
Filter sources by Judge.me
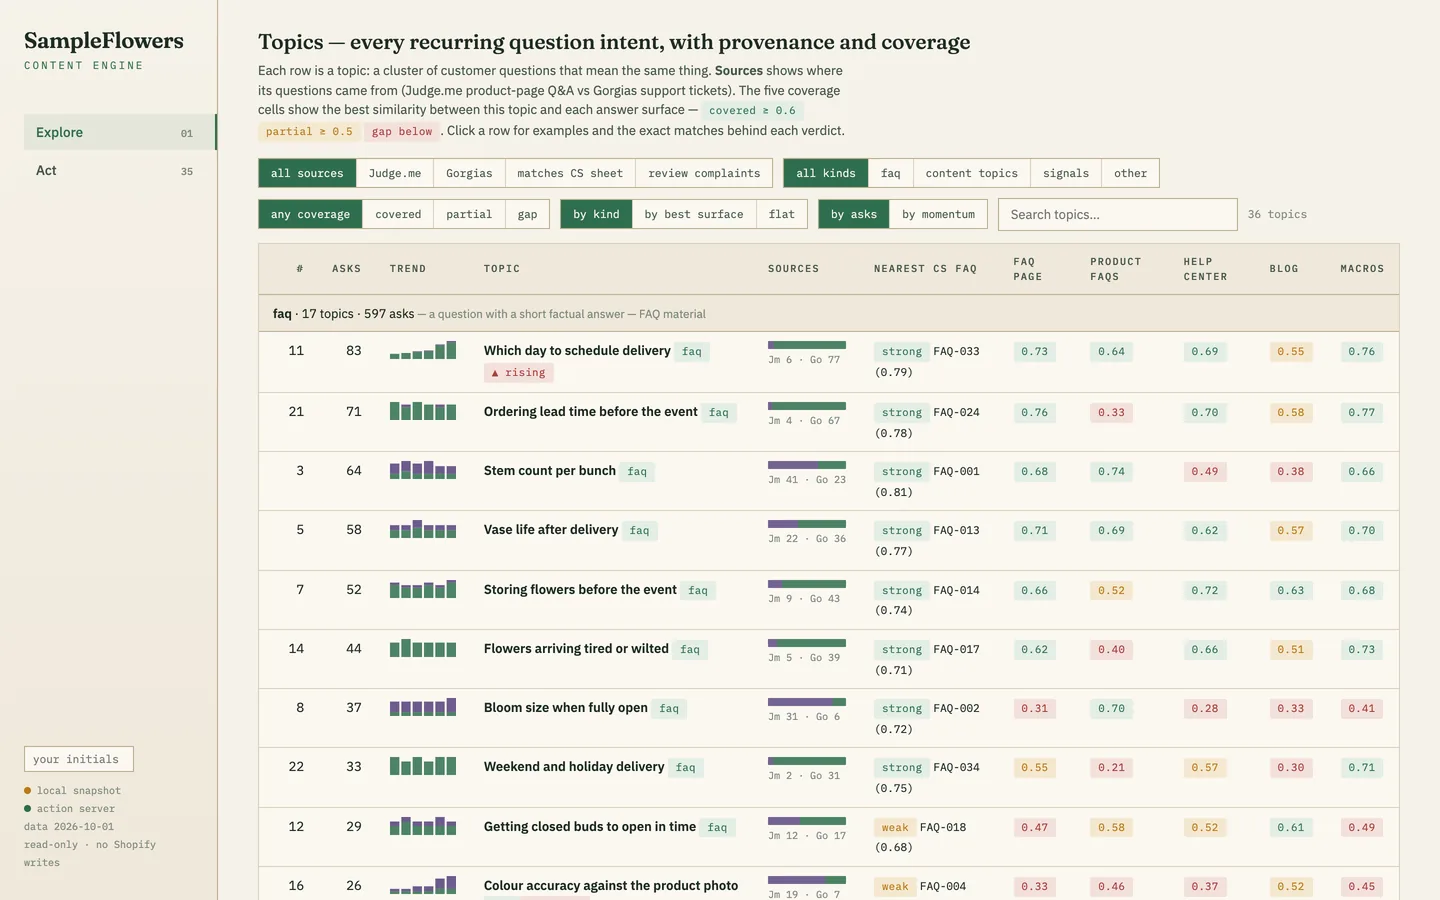pyautogui.click(x=395, y=173)
